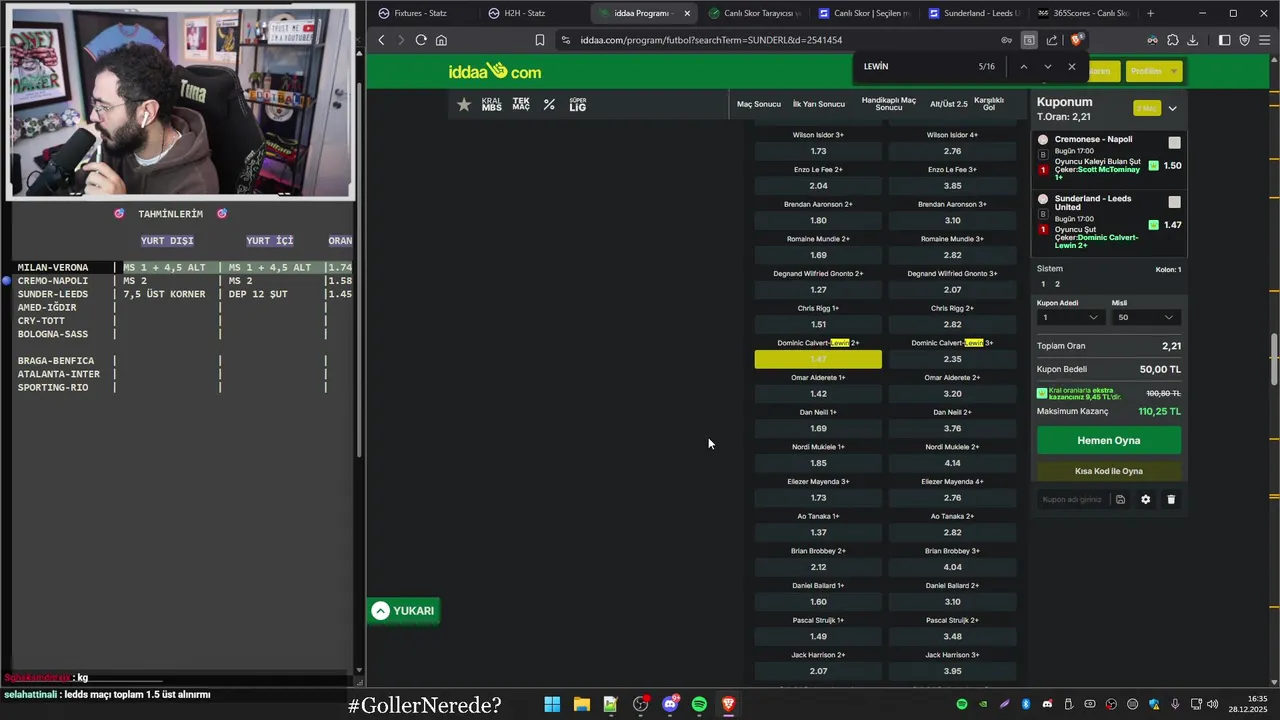The width and height of the screenshot is (1280, 720).
Task: Select system option 2 in the coupon
Action: click(1057, 284)
